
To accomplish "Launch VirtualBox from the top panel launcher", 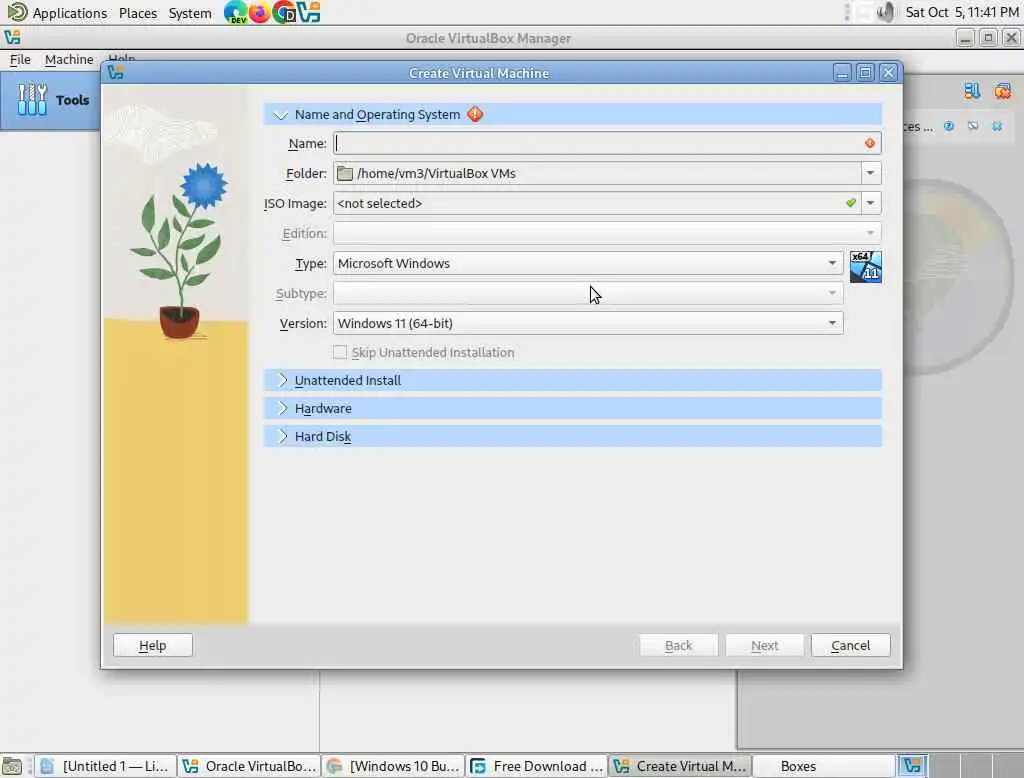I will (308, 12).
